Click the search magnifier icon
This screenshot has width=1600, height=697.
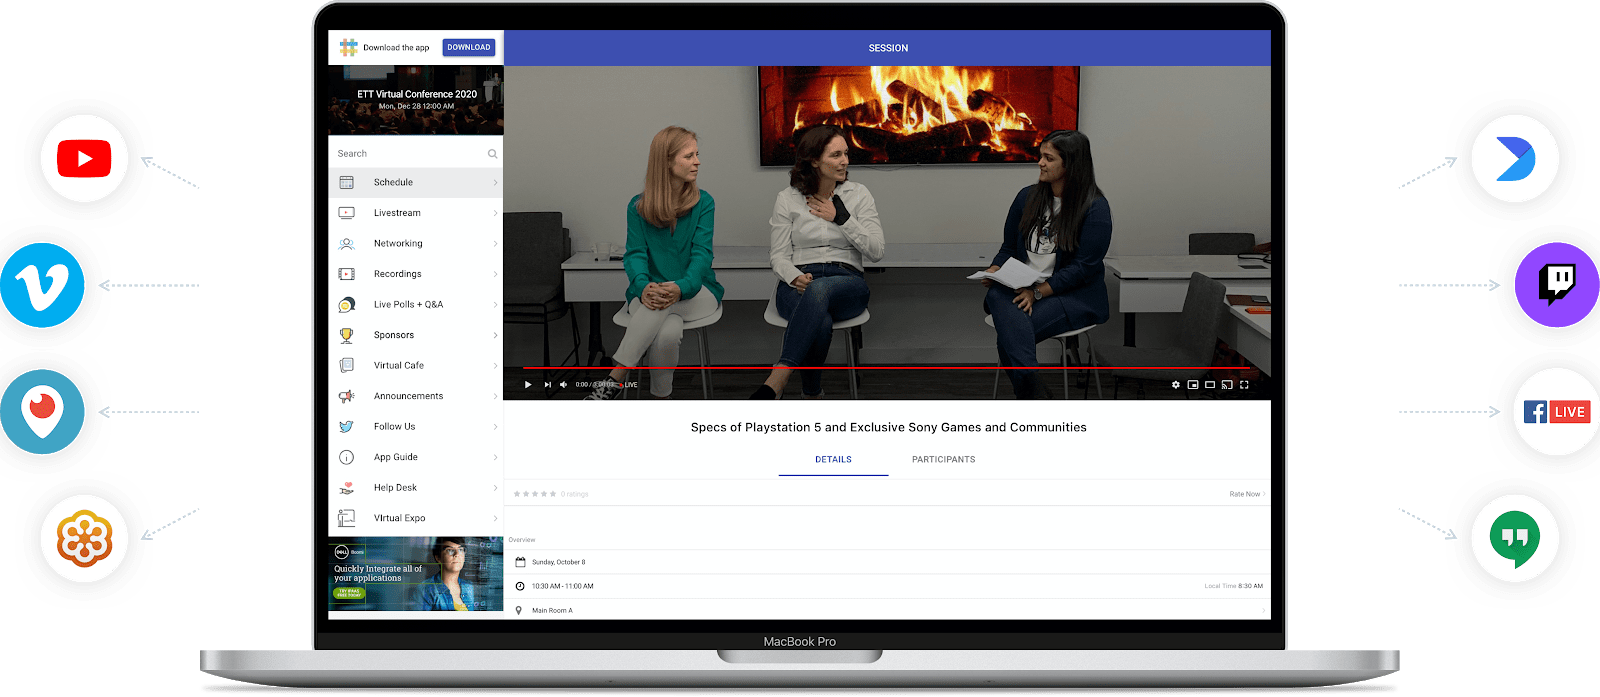492,154
